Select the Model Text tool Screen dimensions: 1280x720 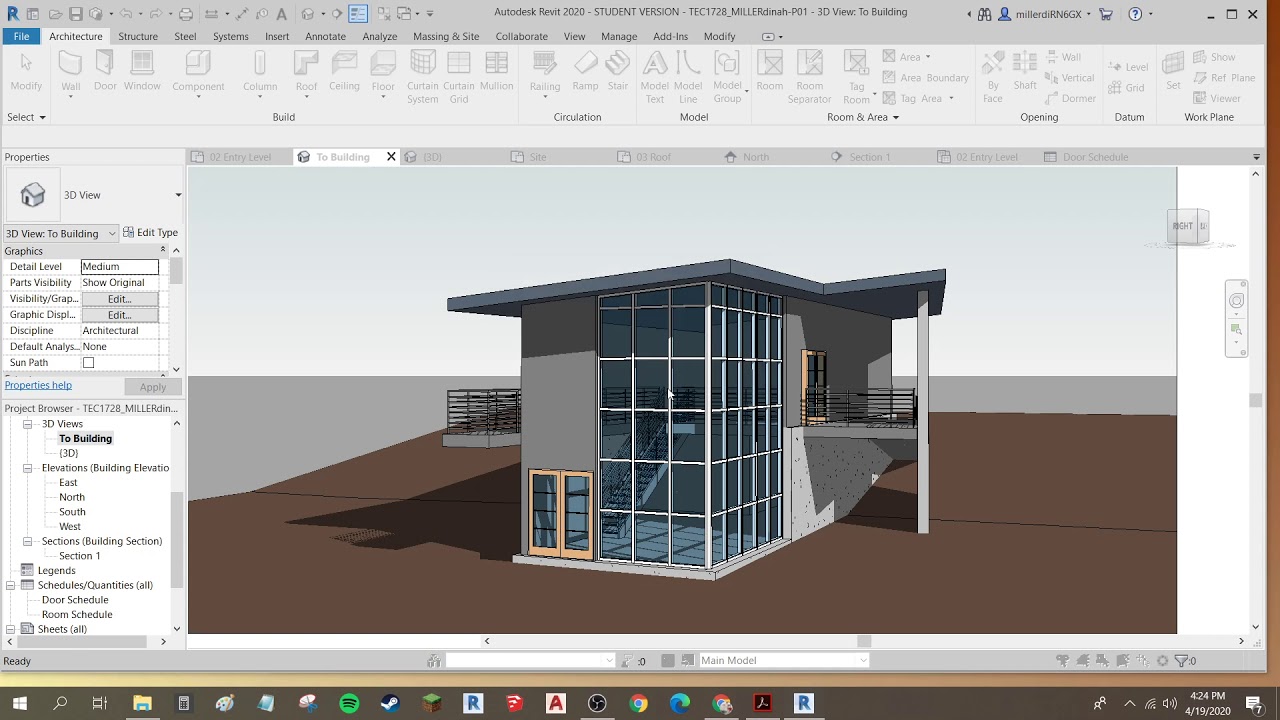click(x=654, y=77)
